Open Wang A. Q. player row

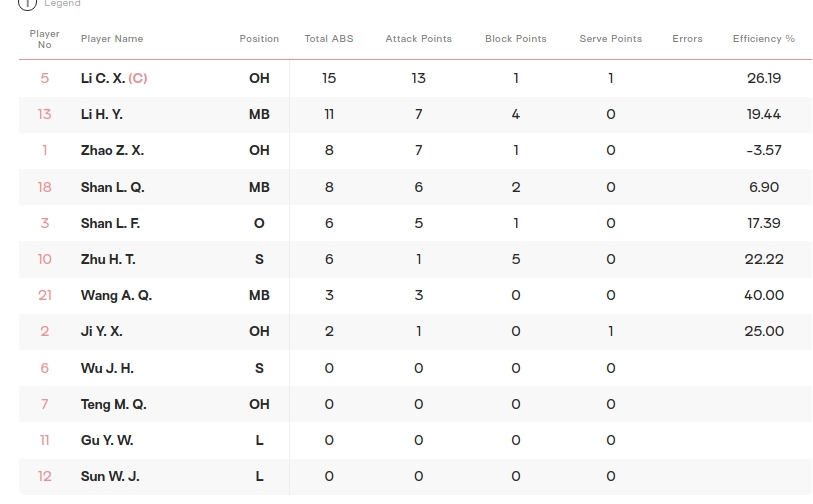[116, 295]
